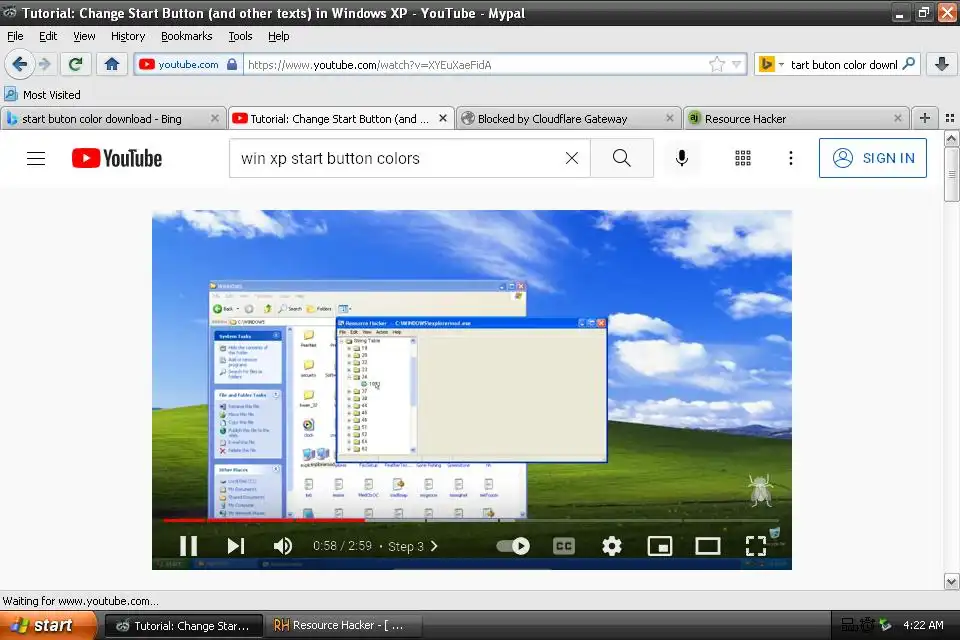This screenshot has height=640, width=960.
Task: Run search with the magnifier in search bar
Action: pyautogui.click(x=909, y=64)
